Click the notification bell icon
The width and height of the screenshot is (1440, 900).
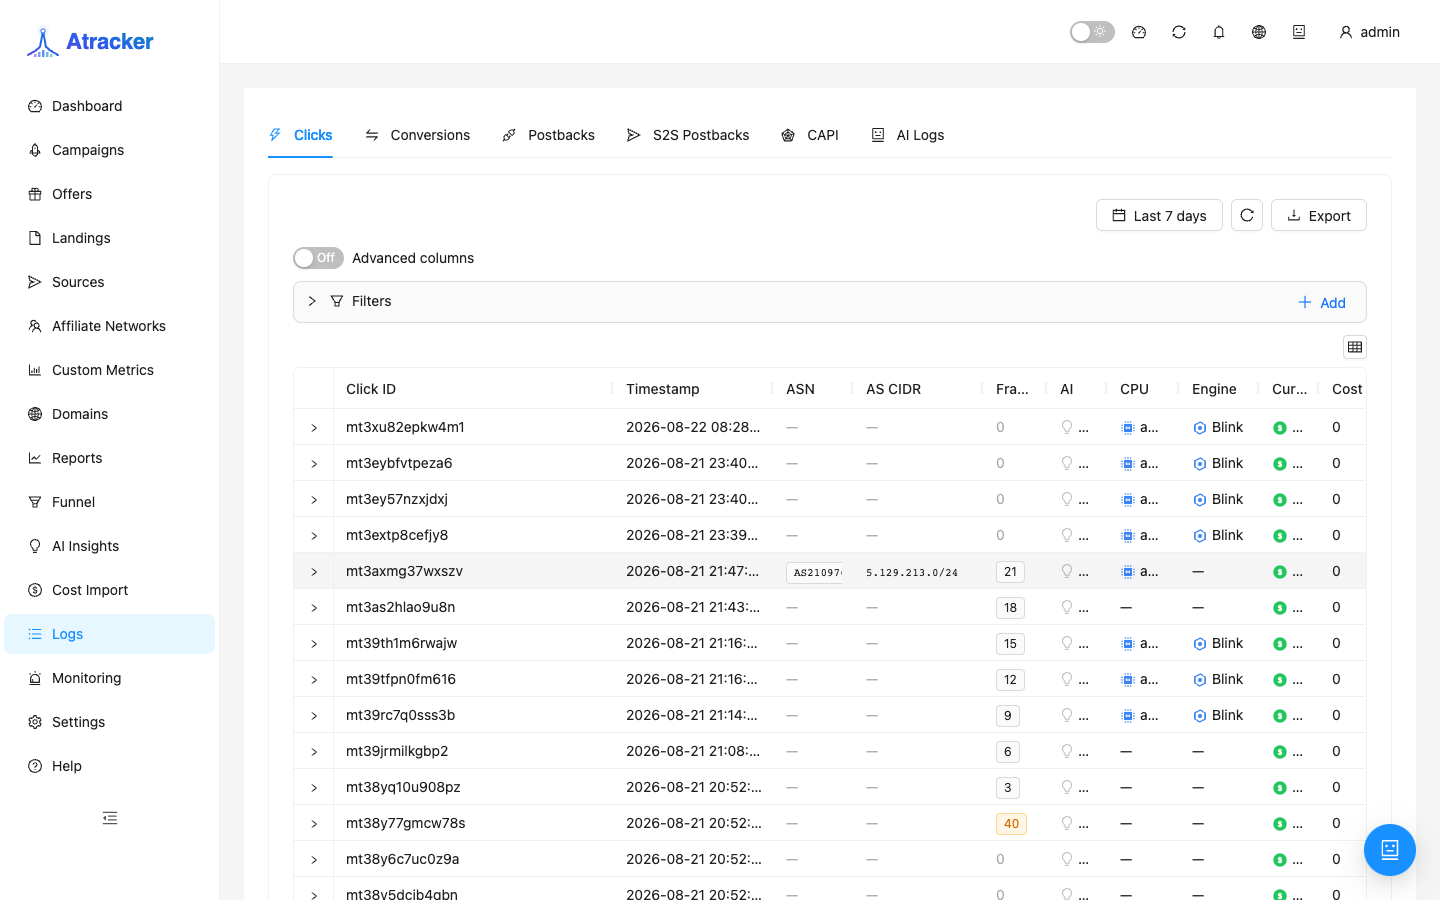point(1219,32)
